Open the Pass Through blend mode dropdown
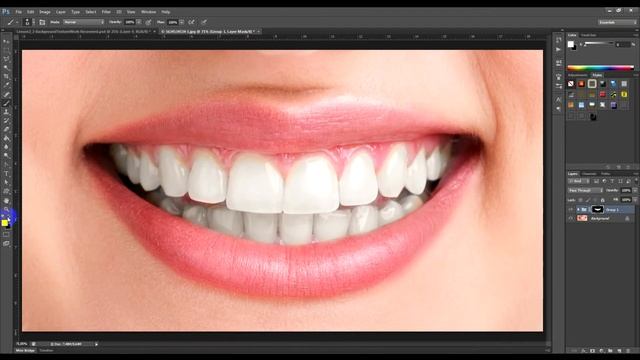 (585, 191)
